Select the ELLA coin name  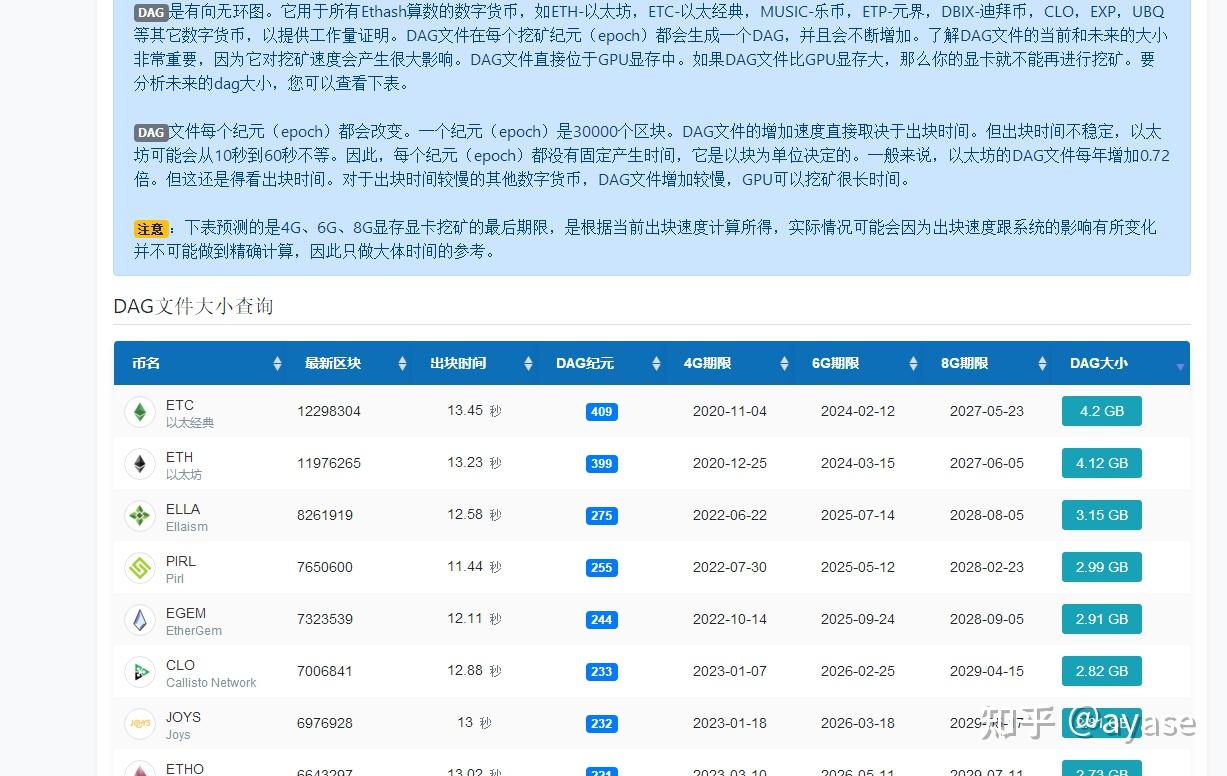click(183, 509)
